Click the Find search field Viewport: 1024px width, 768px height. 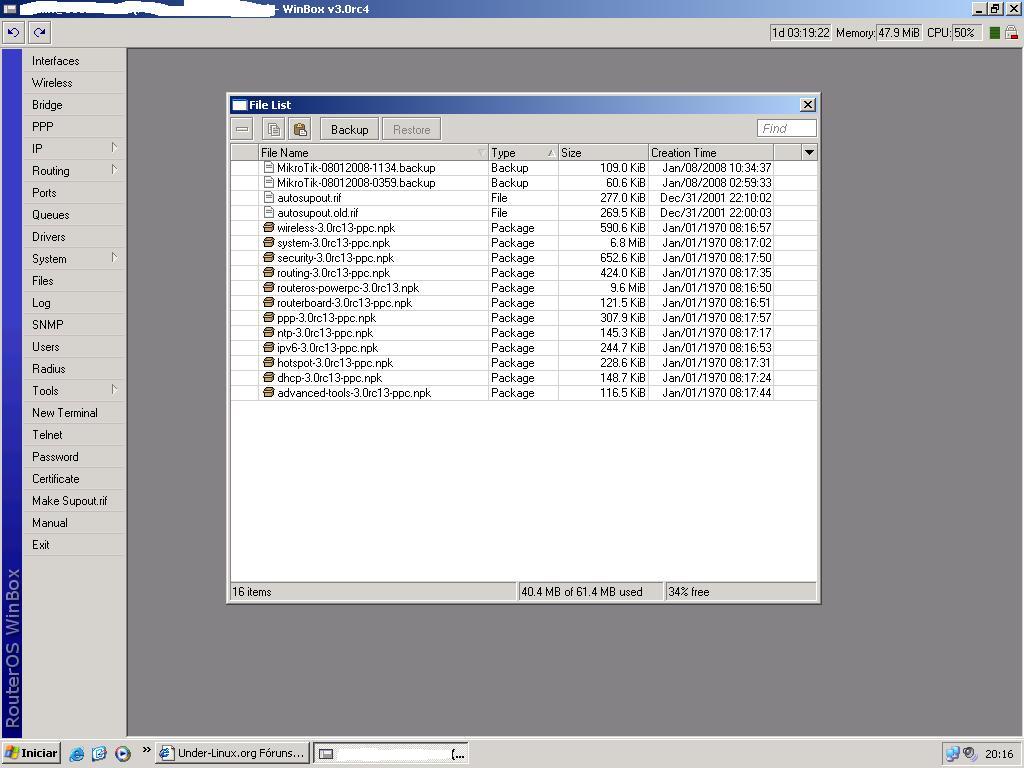786,129
